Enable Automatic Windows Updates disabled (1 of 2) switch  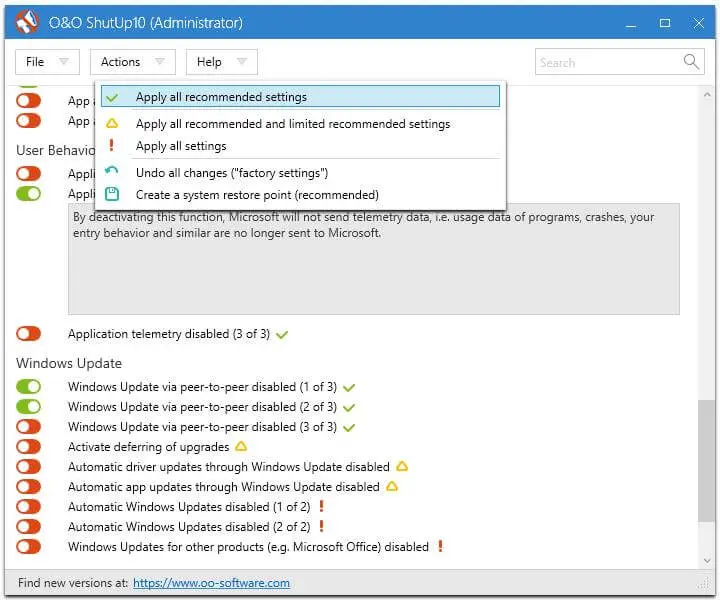click(28, 506)
